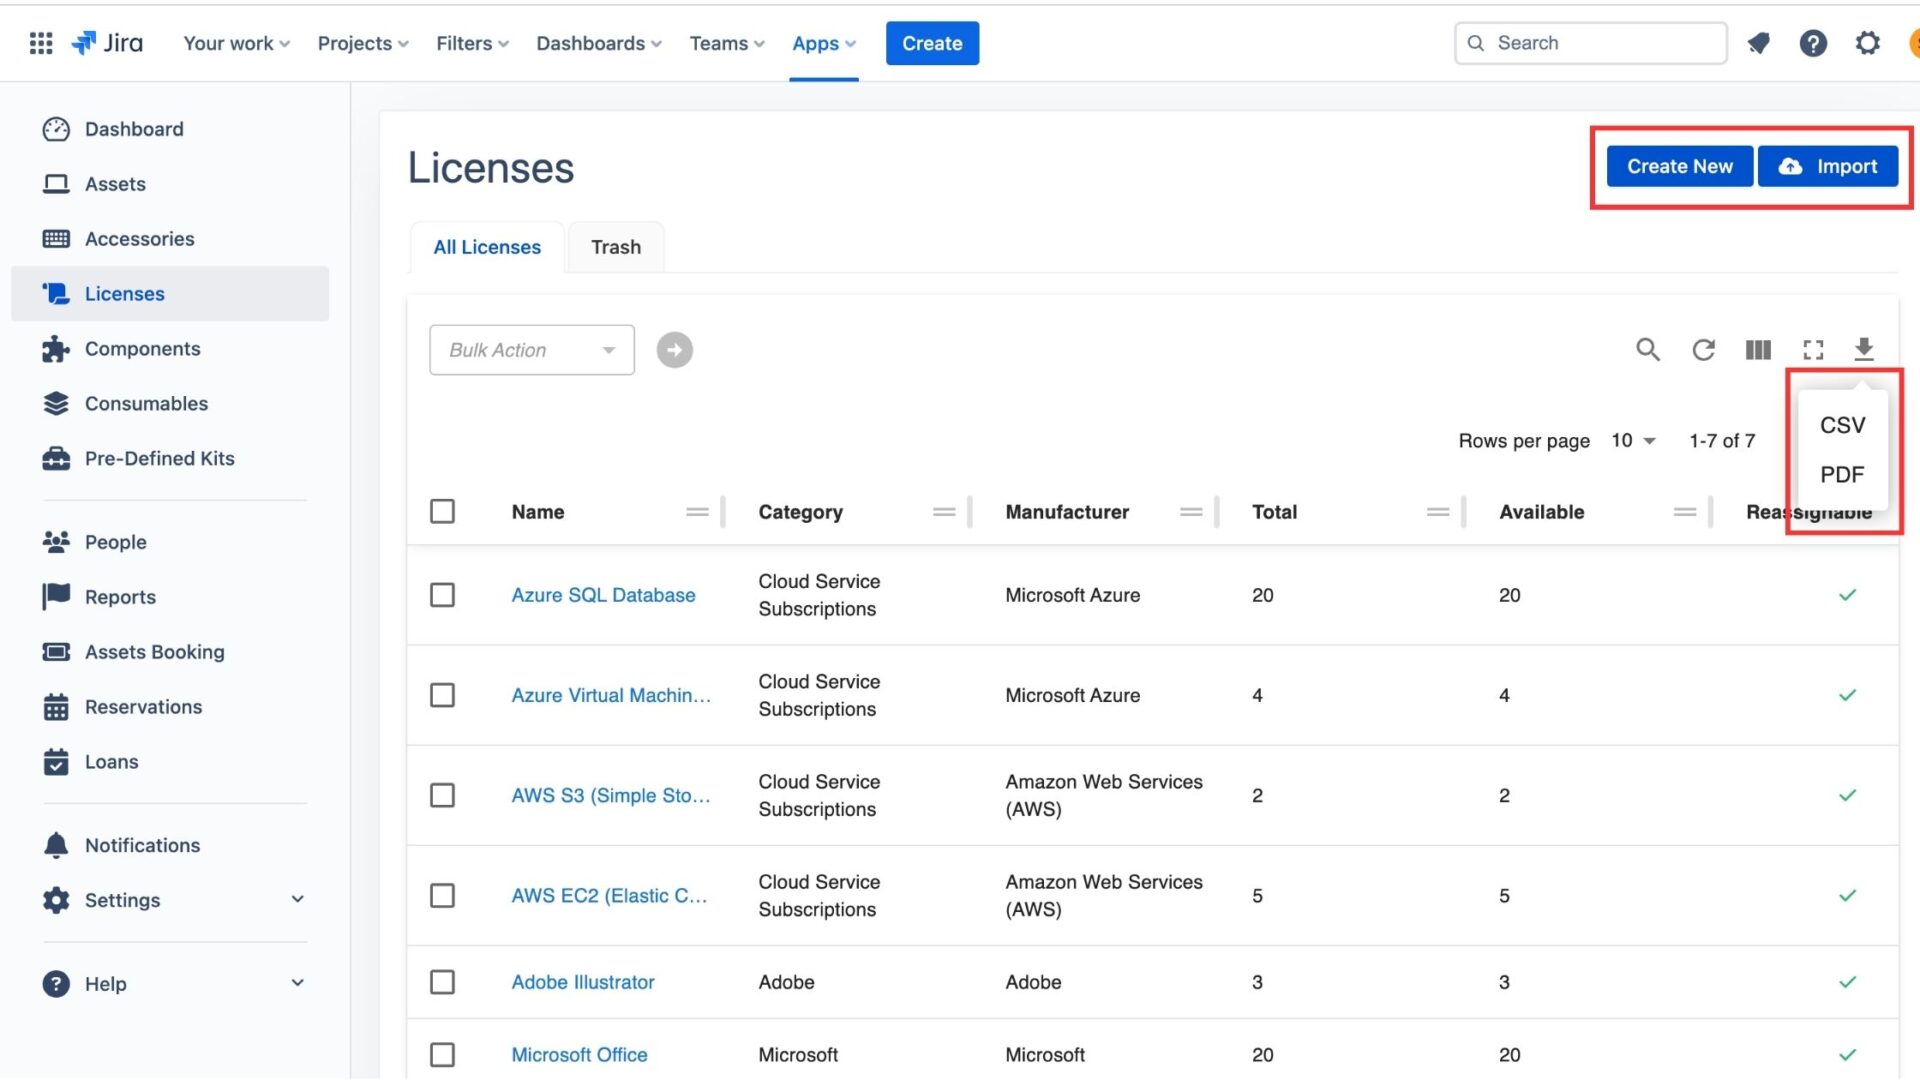
Task: Check the AWS EC2 row checkbox
Action: (442, 895)
